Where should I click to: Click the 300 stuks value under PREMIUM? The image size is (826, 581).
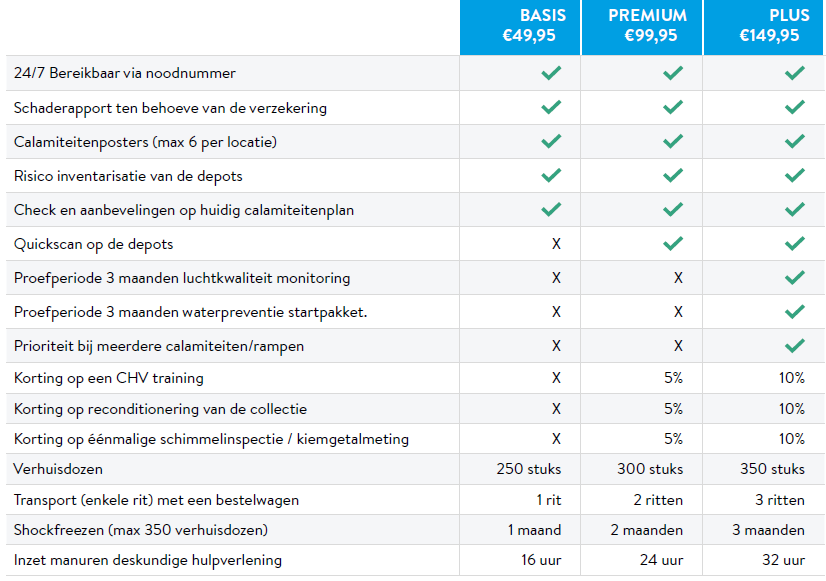[x=651, y=469]
